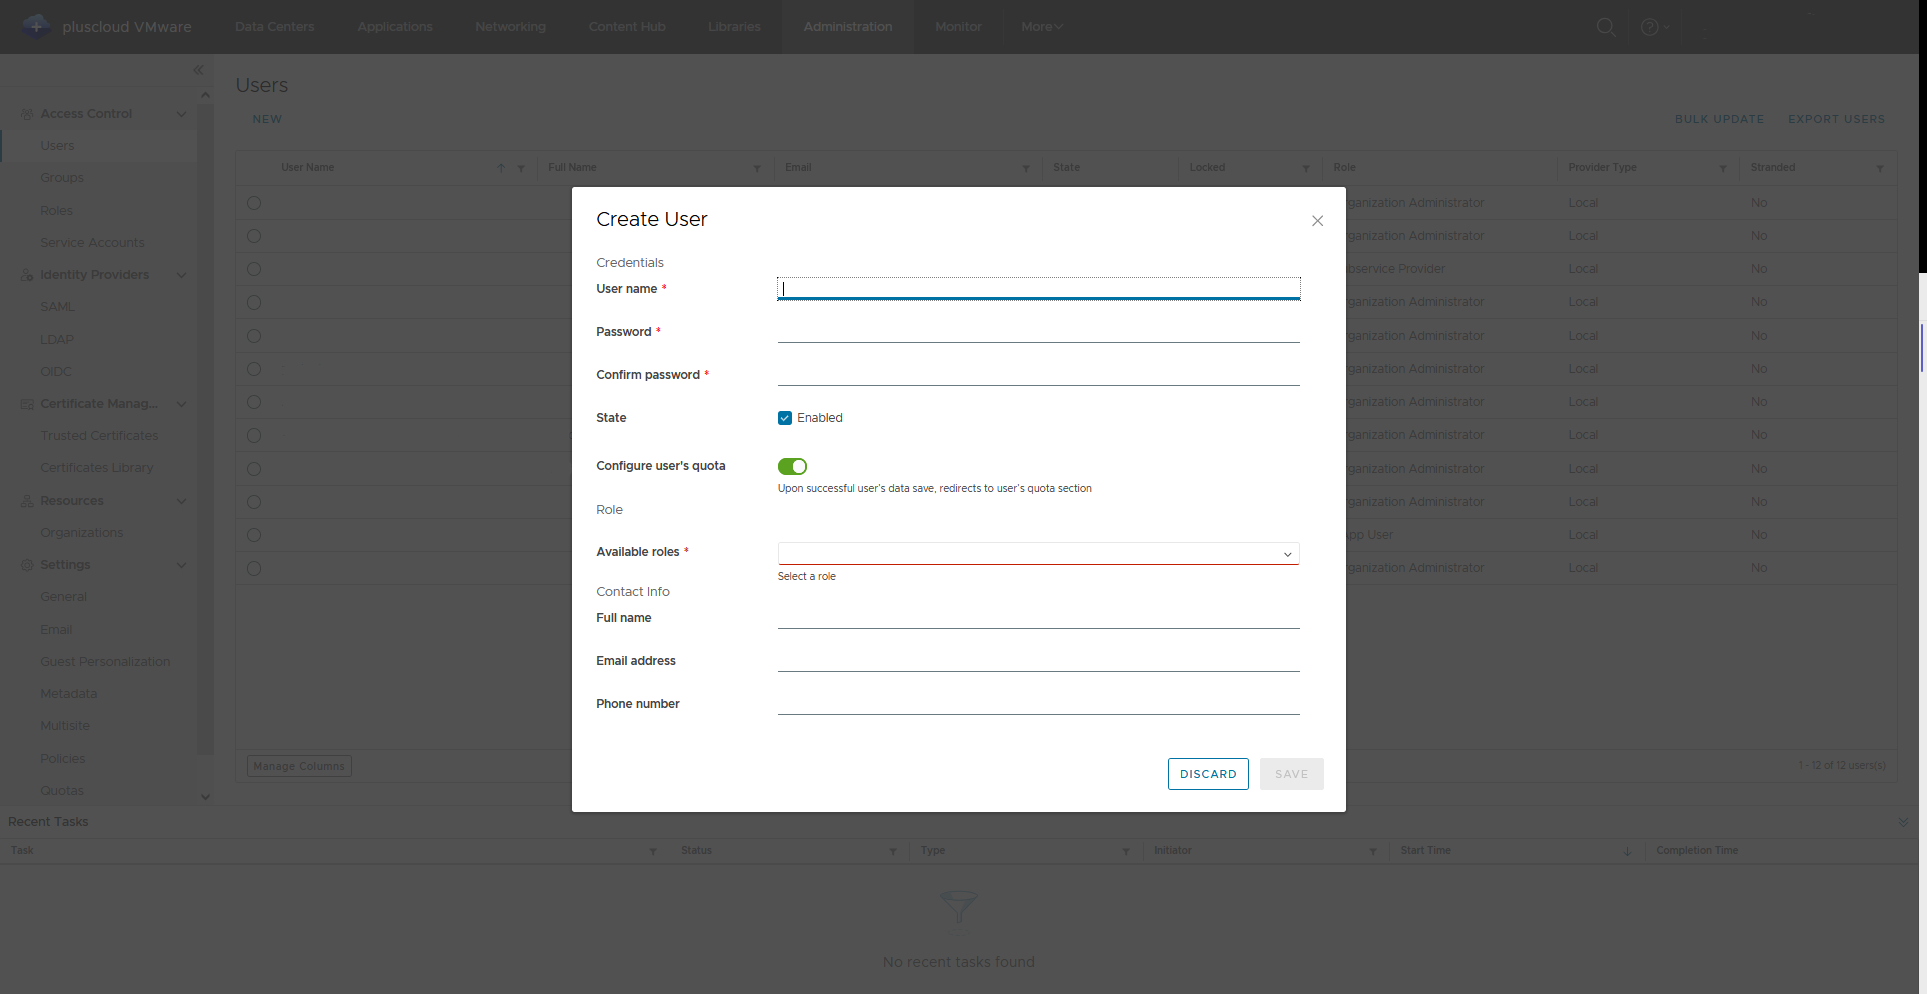Open the Networking menu
The width and height of the screenshot is (1927, 994).
tap(510, 27)
